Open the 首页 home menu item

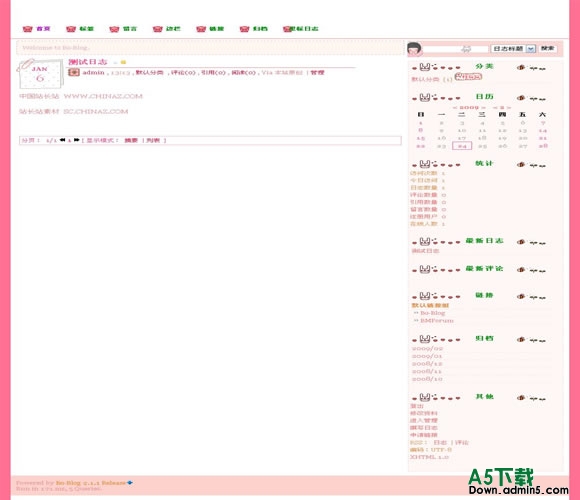pos(43,29)
